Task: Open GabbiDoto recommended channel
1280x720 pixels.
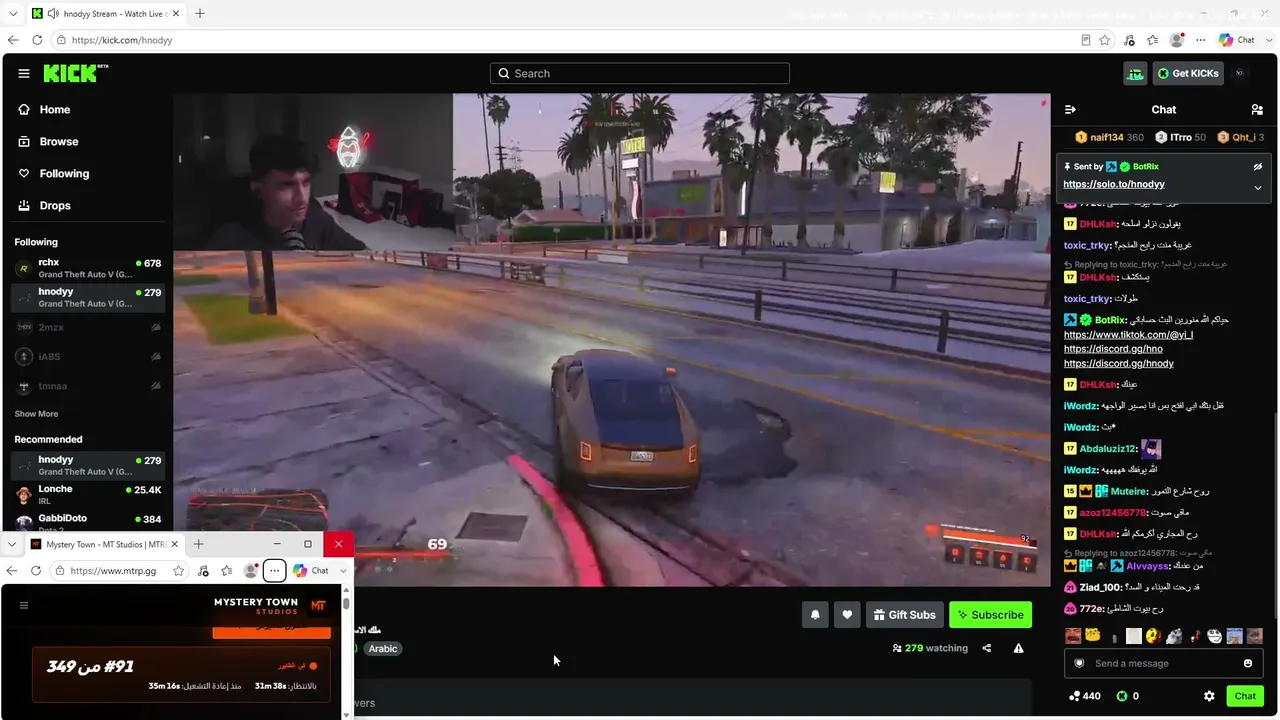Action: coord(87,523)
